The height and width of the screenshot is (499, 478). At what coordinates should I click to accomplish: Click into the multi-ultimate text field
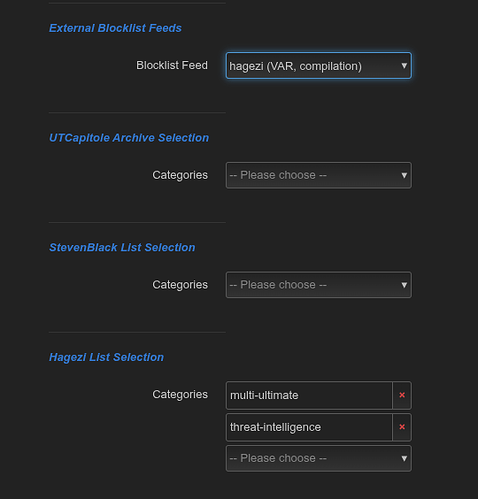pyautogui.click(x=309, y=395)
